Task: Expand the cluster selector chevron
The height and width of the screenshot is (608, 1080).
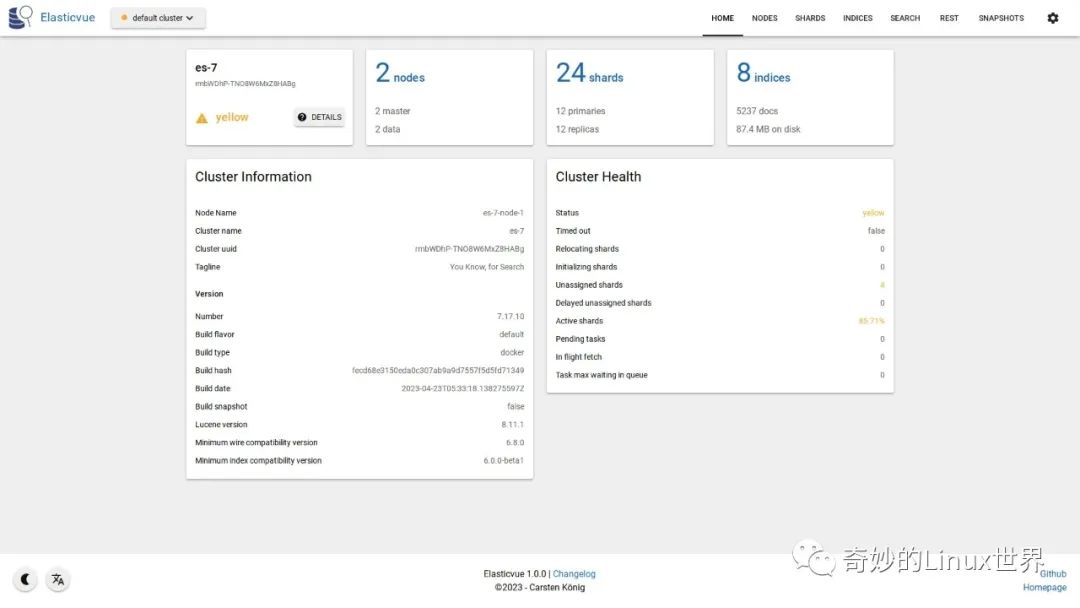Action: 190,17
